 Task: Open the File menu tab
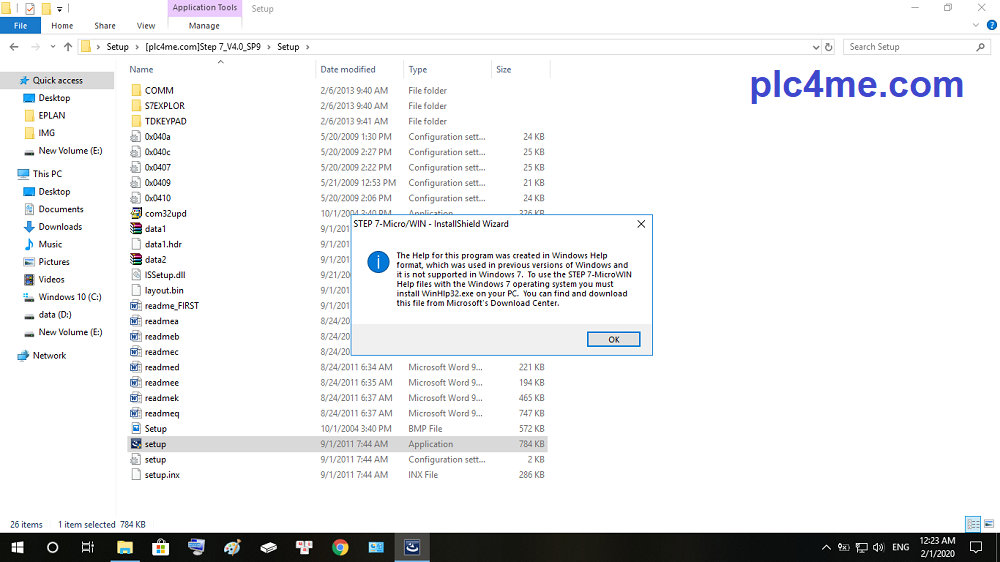click(x=20, y=26)
